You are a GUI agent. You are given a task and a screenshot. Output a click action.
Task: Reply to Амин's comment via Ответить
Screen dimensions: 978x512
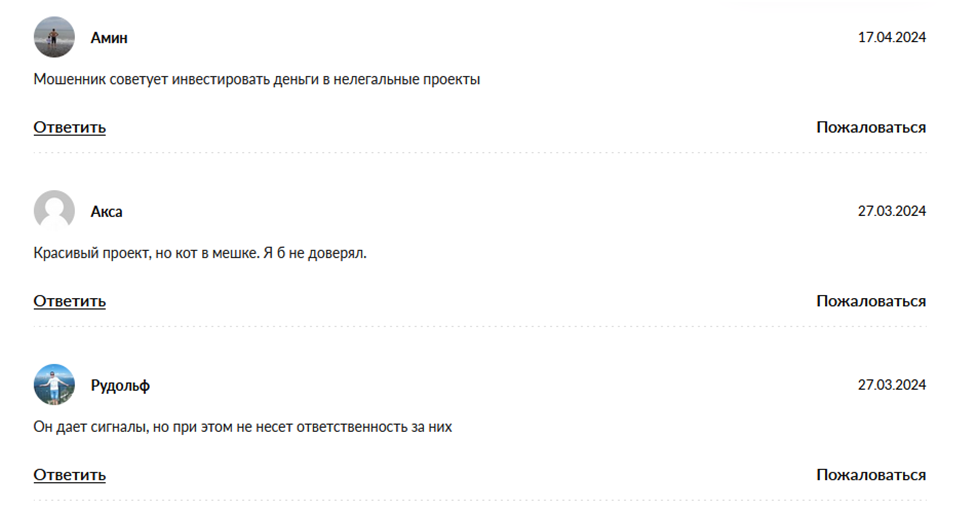70,127
